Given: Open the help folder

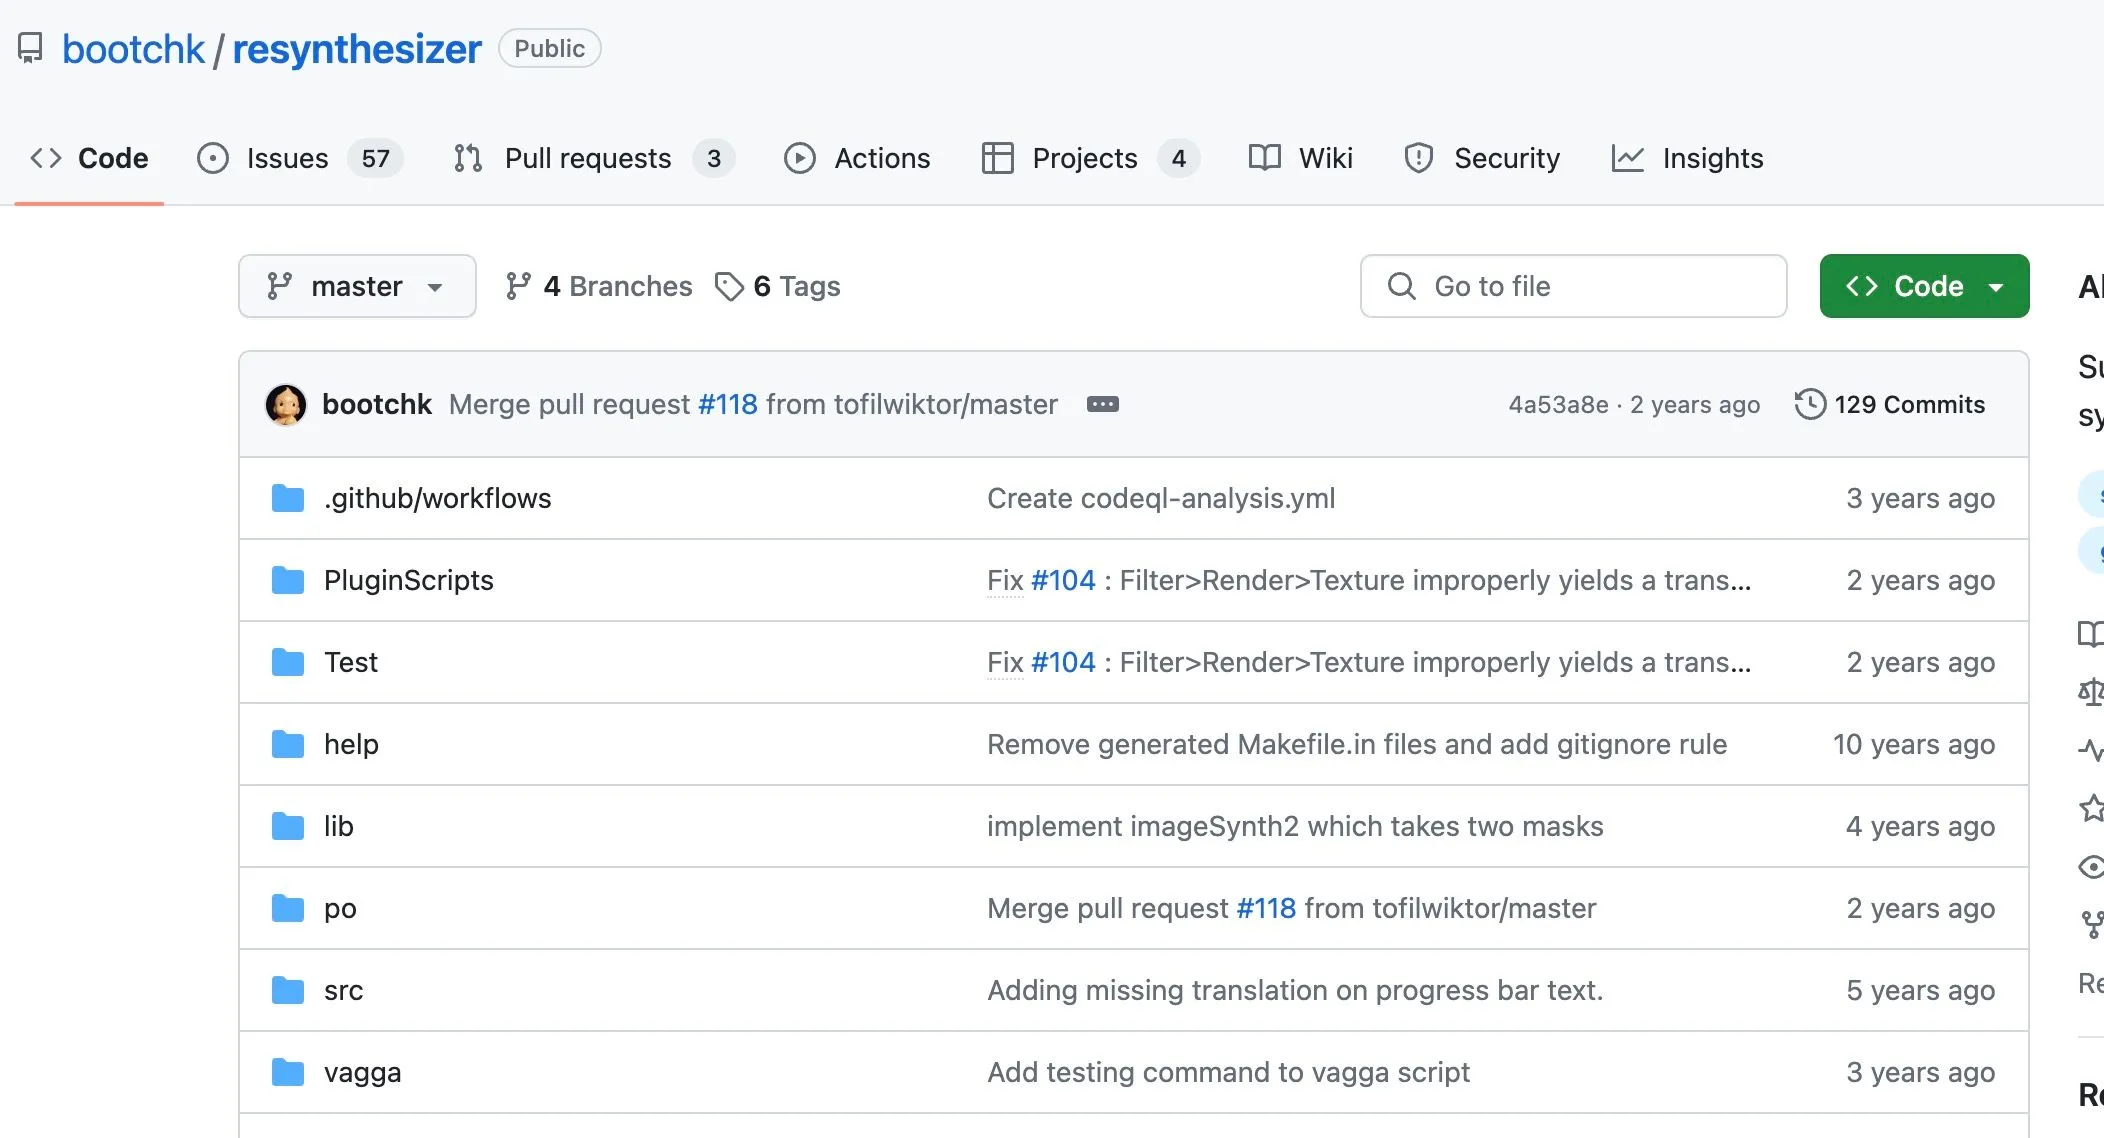Looking at the screenshot, I should (351, 744).
